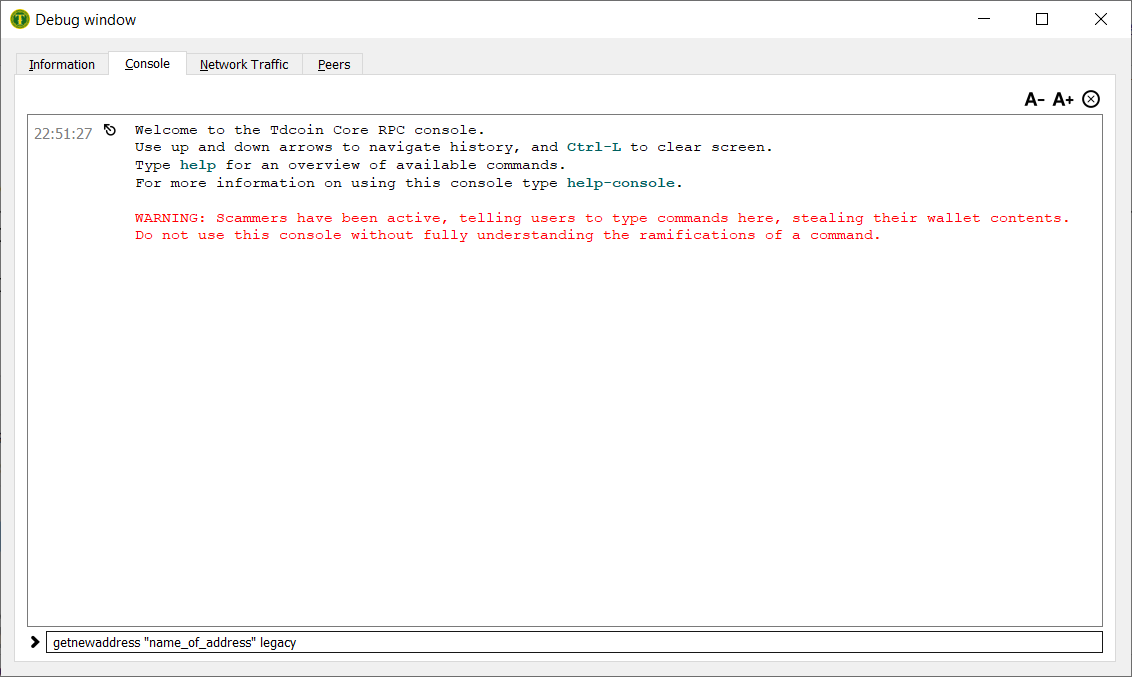The width and height of the screenshot is (1132, 677).
Task: Click the 22:51:27 timestamp
Action: pos(63,133)
